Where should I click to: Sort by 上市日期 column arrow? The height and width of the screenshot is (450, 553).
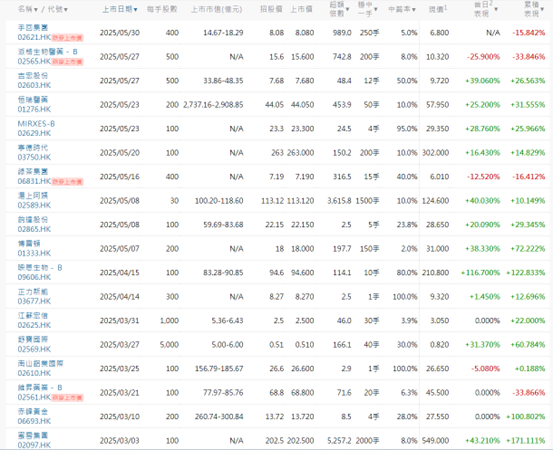135,10
